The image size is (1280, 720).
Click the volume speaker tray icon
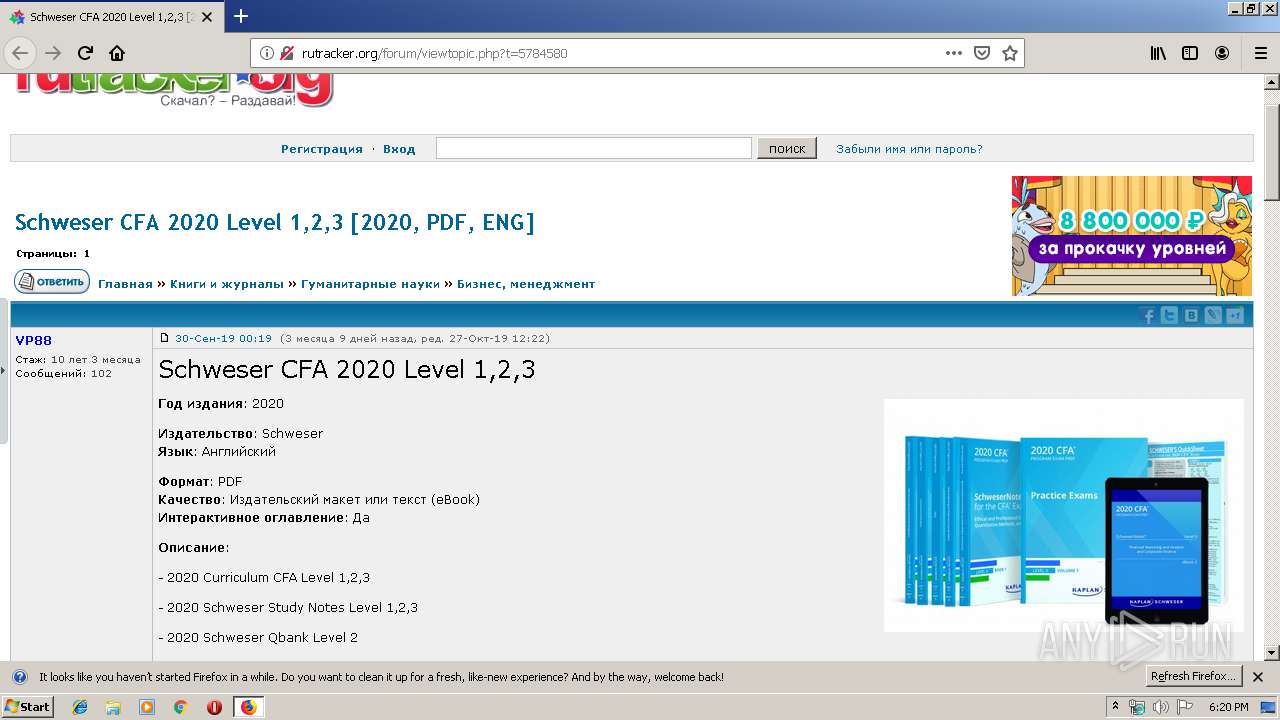pyautogui.click(x=1160, y=707)
